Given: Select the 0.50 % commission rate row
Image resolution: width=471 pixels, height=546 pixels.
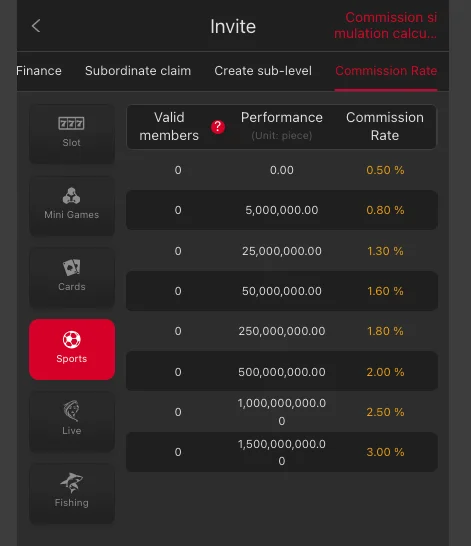Looking at the screenshot, I should (282, 170).
